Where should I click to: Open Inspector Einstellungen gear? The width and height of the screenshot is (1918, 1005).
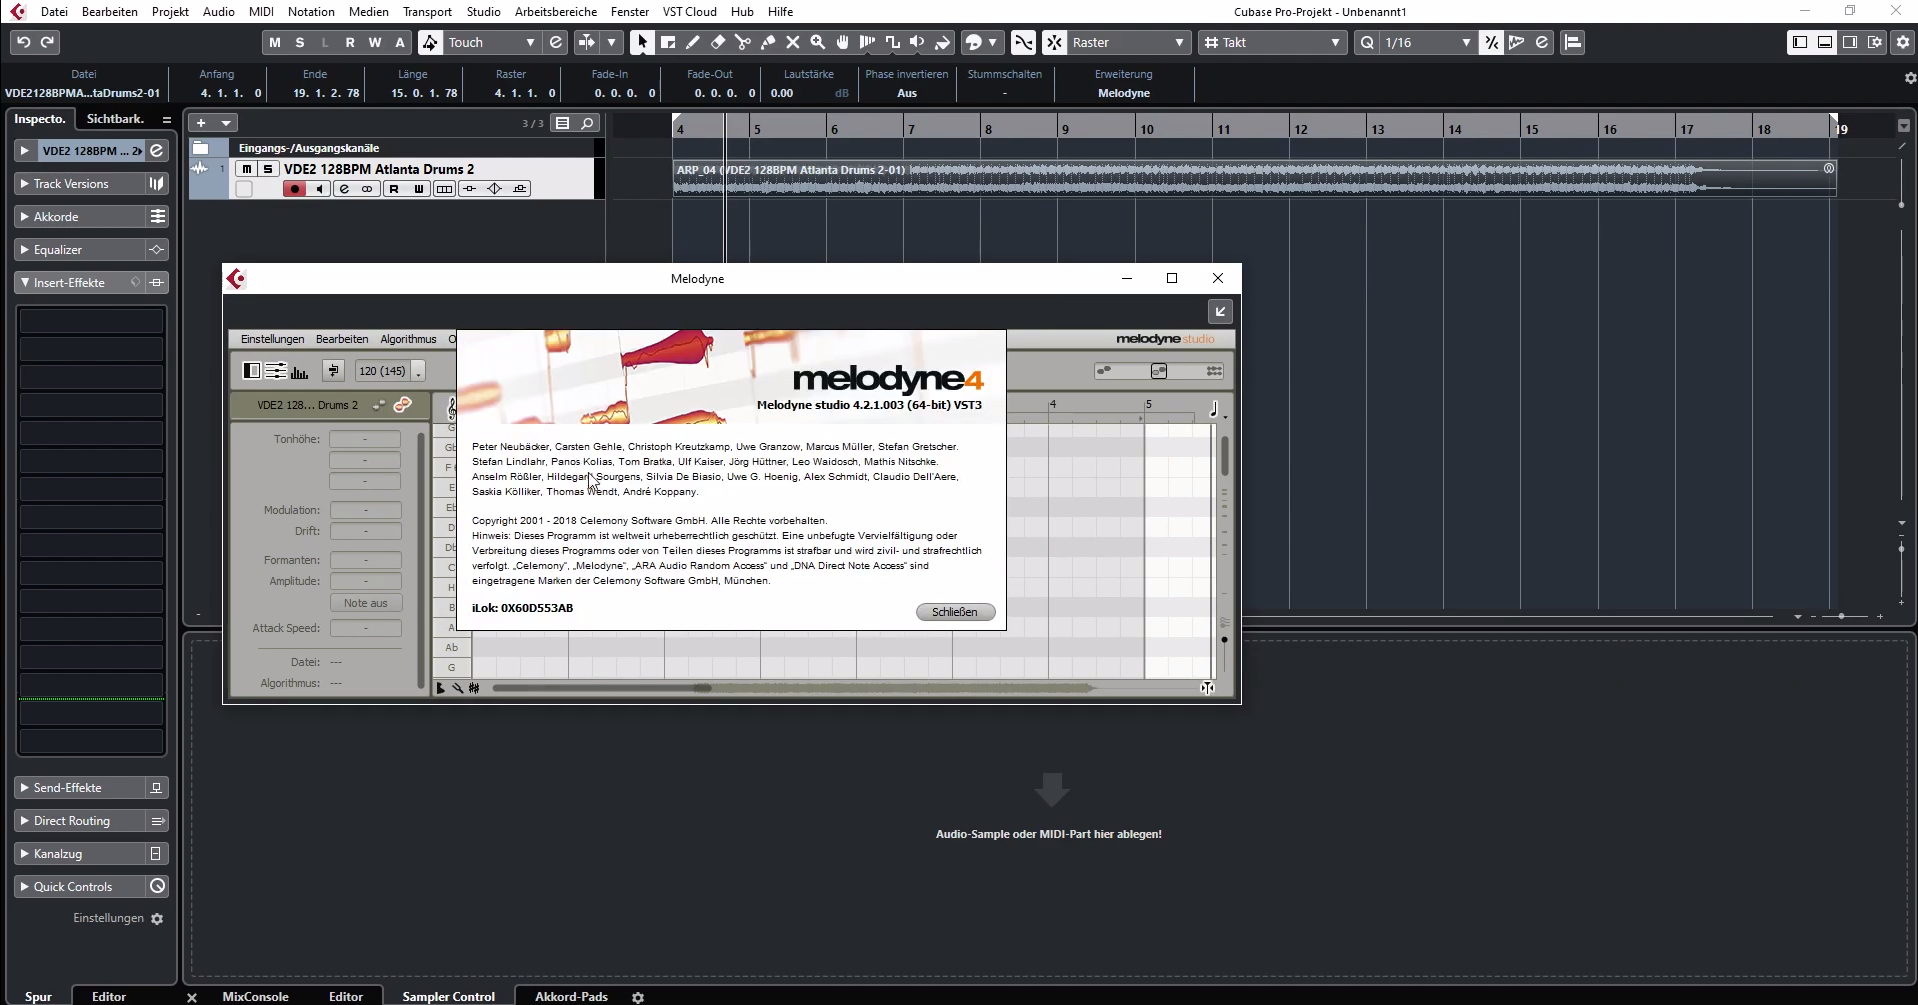(x=157, y=919)
